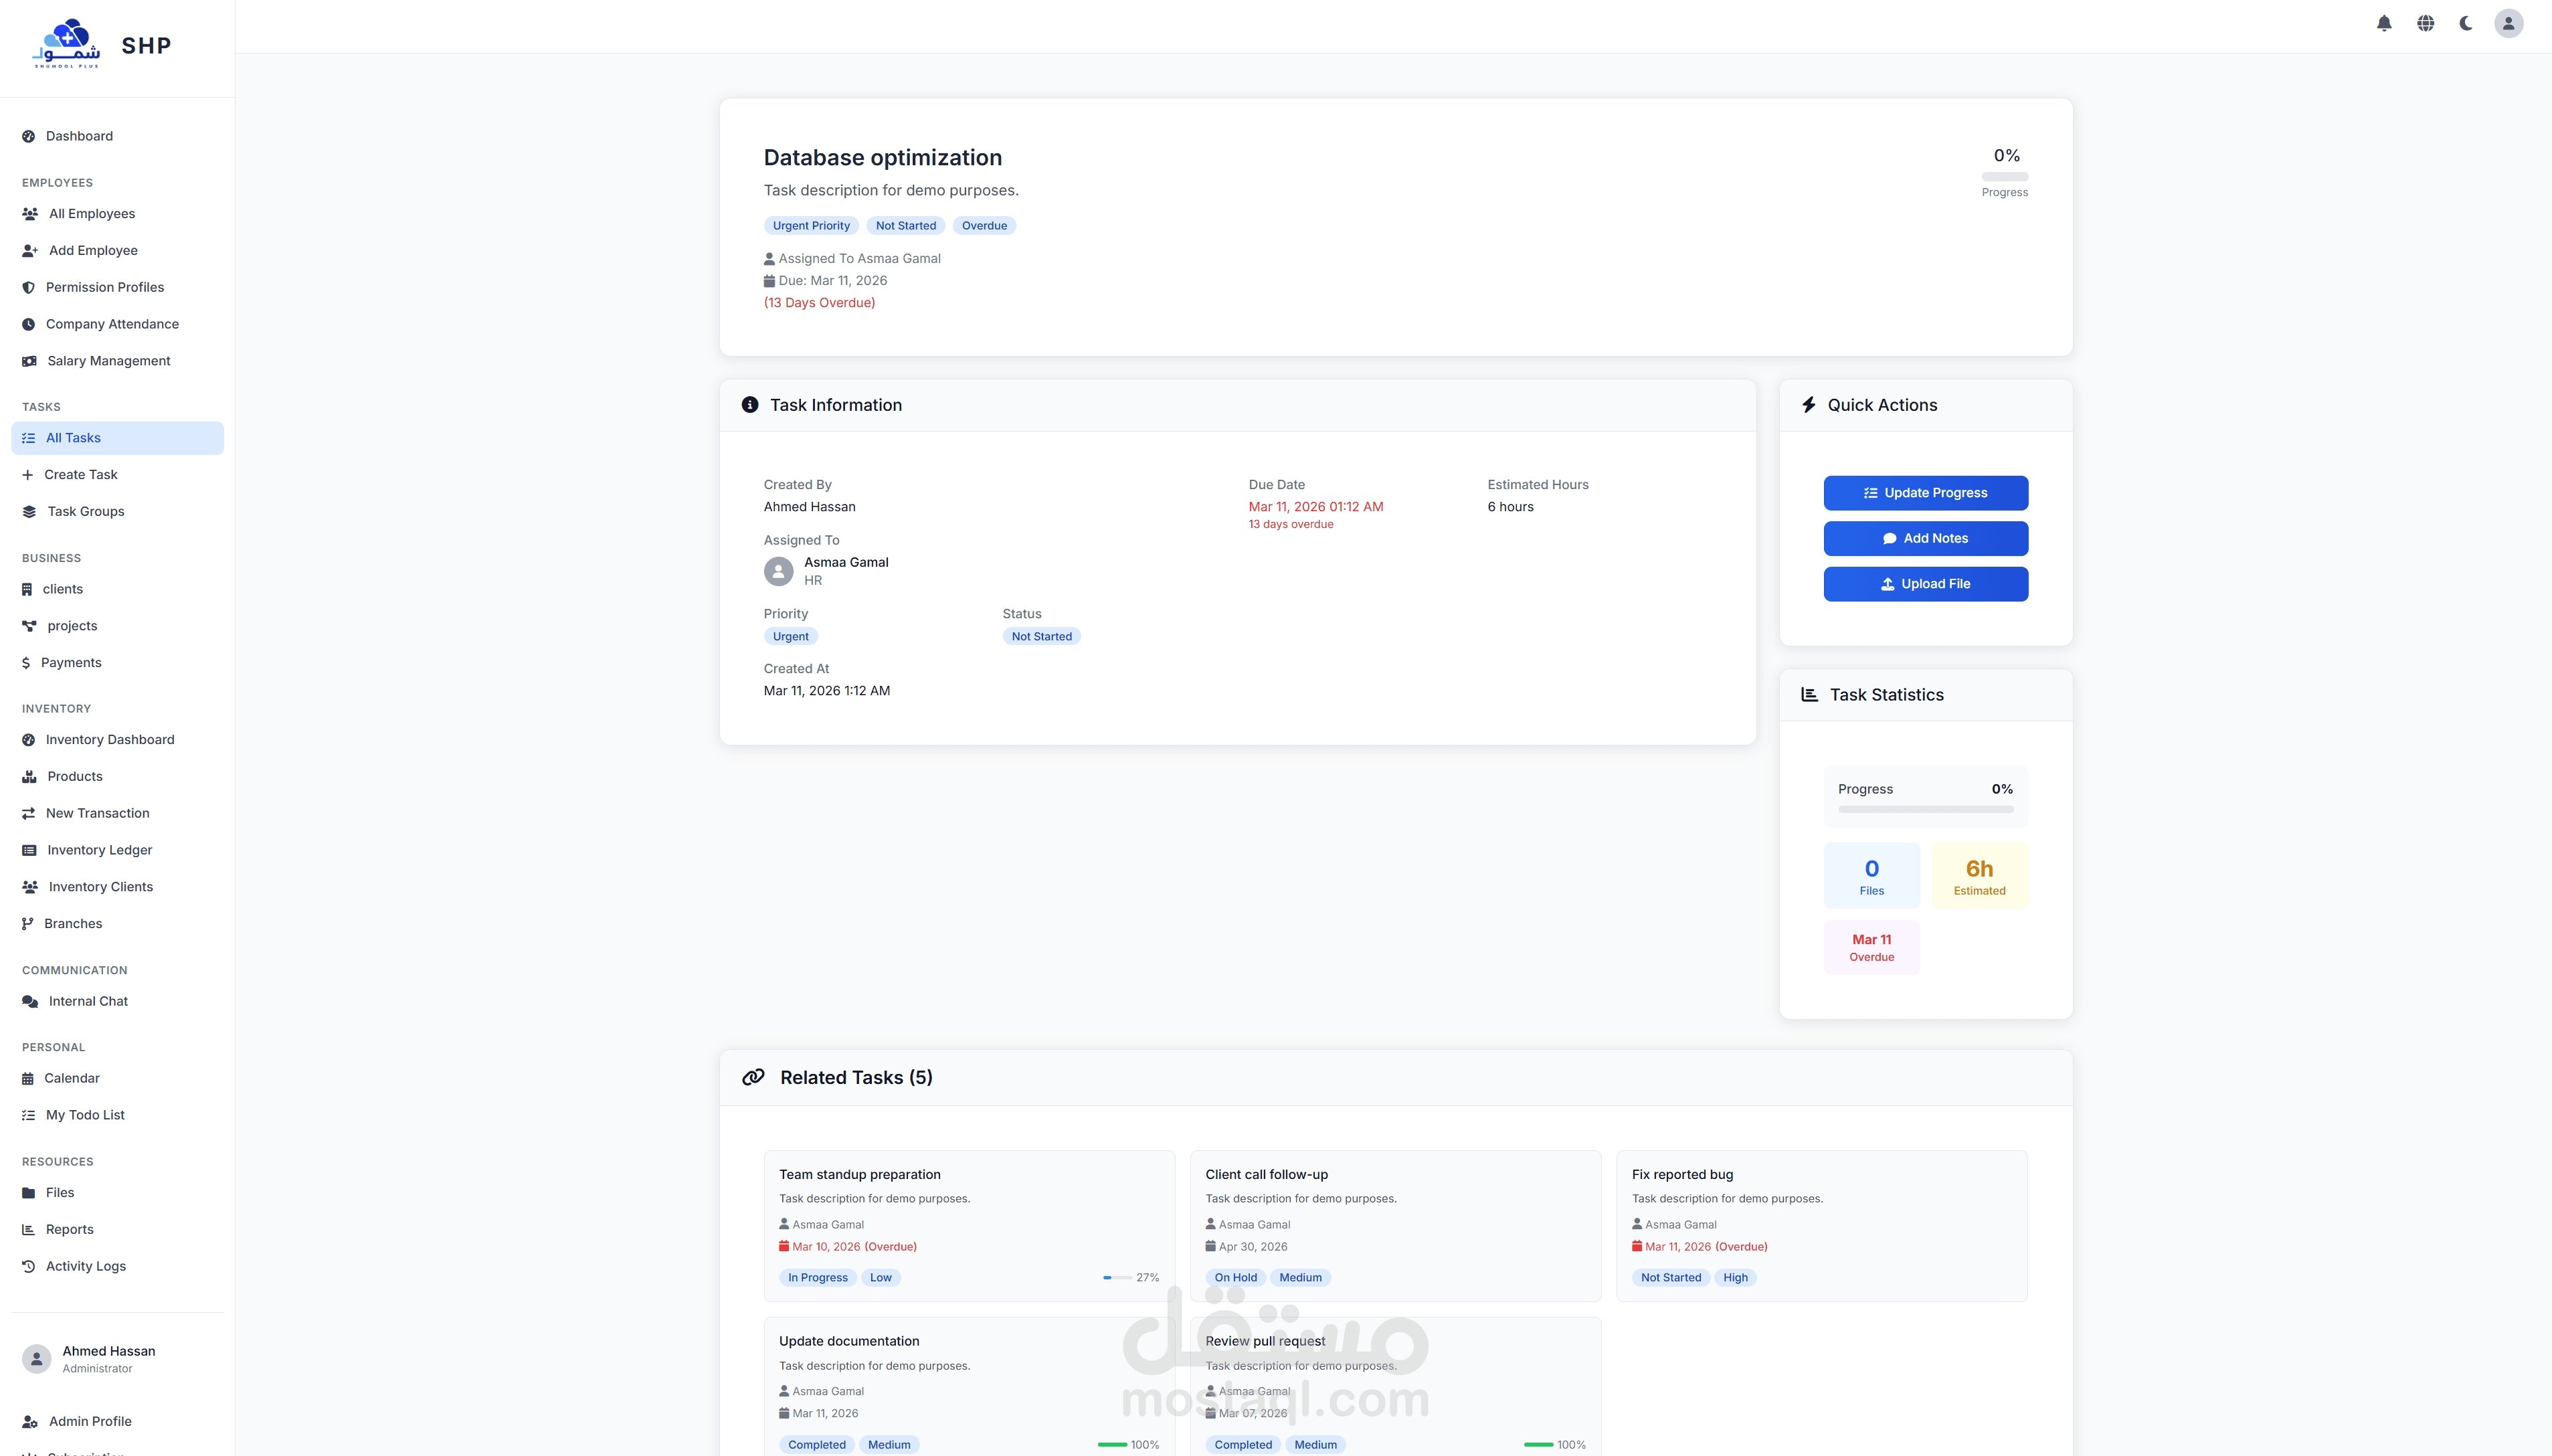This screenshot has height=1456, width=2552.
Task: Click the SHP logo image
Action: click(67, 44)
